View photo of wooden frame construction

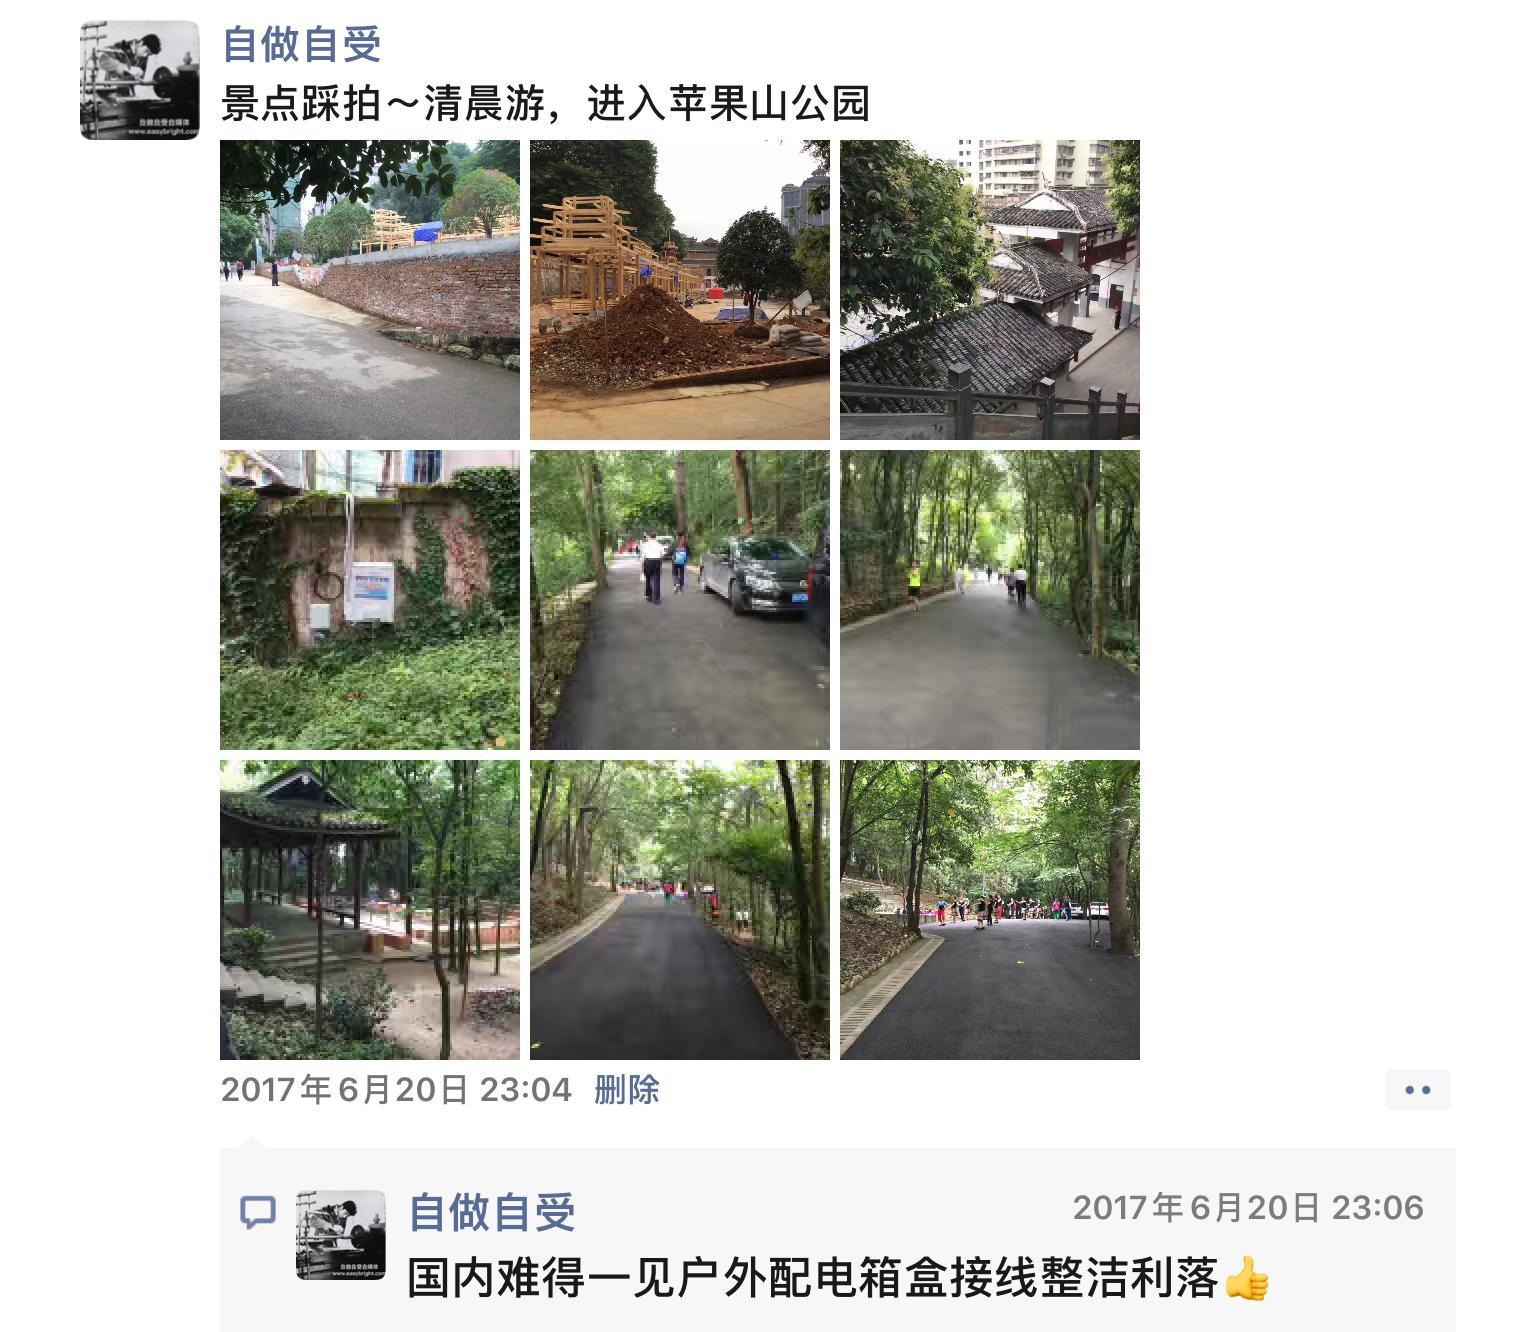coord(680,290)
